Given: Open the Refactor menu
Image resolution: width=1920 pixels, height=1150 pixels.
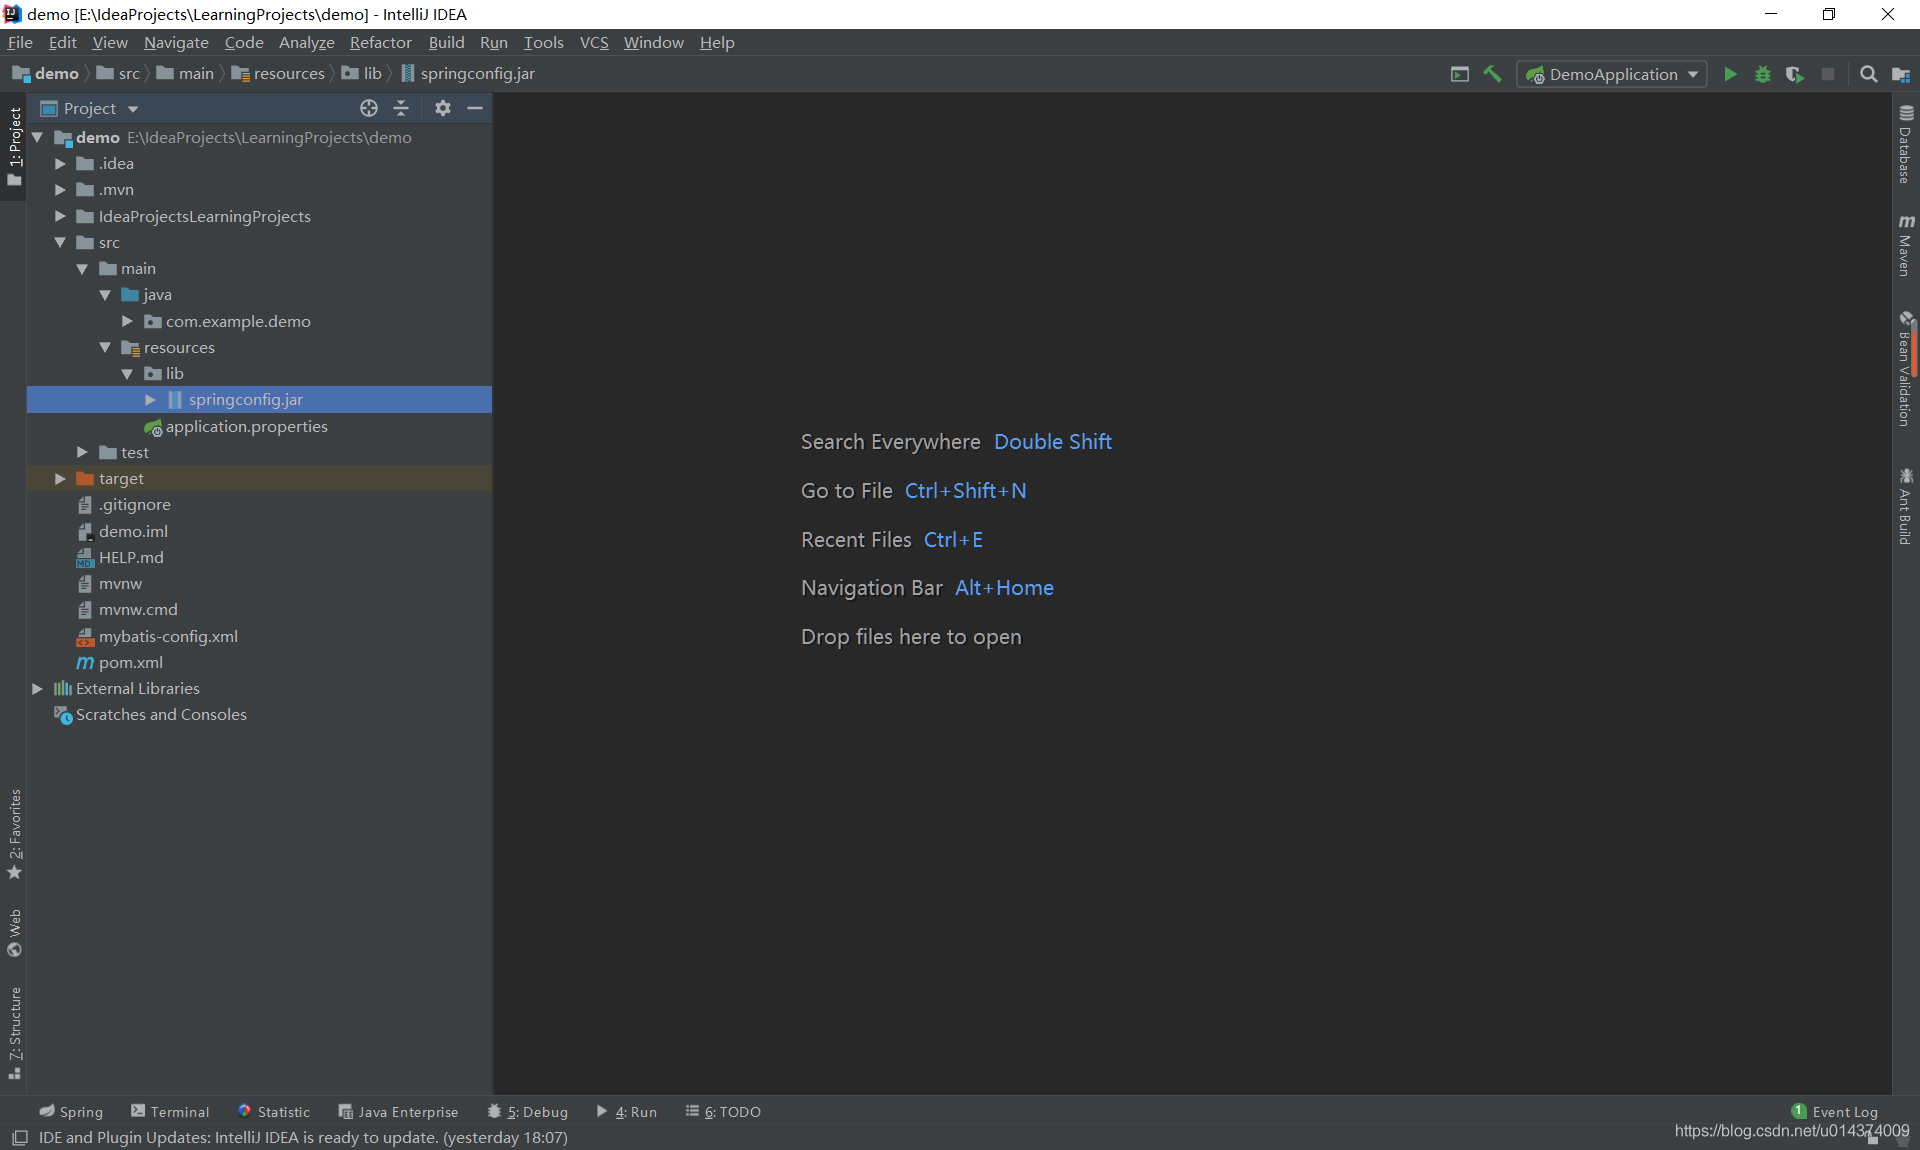Looking at the screenshot, I should point(380,42).
